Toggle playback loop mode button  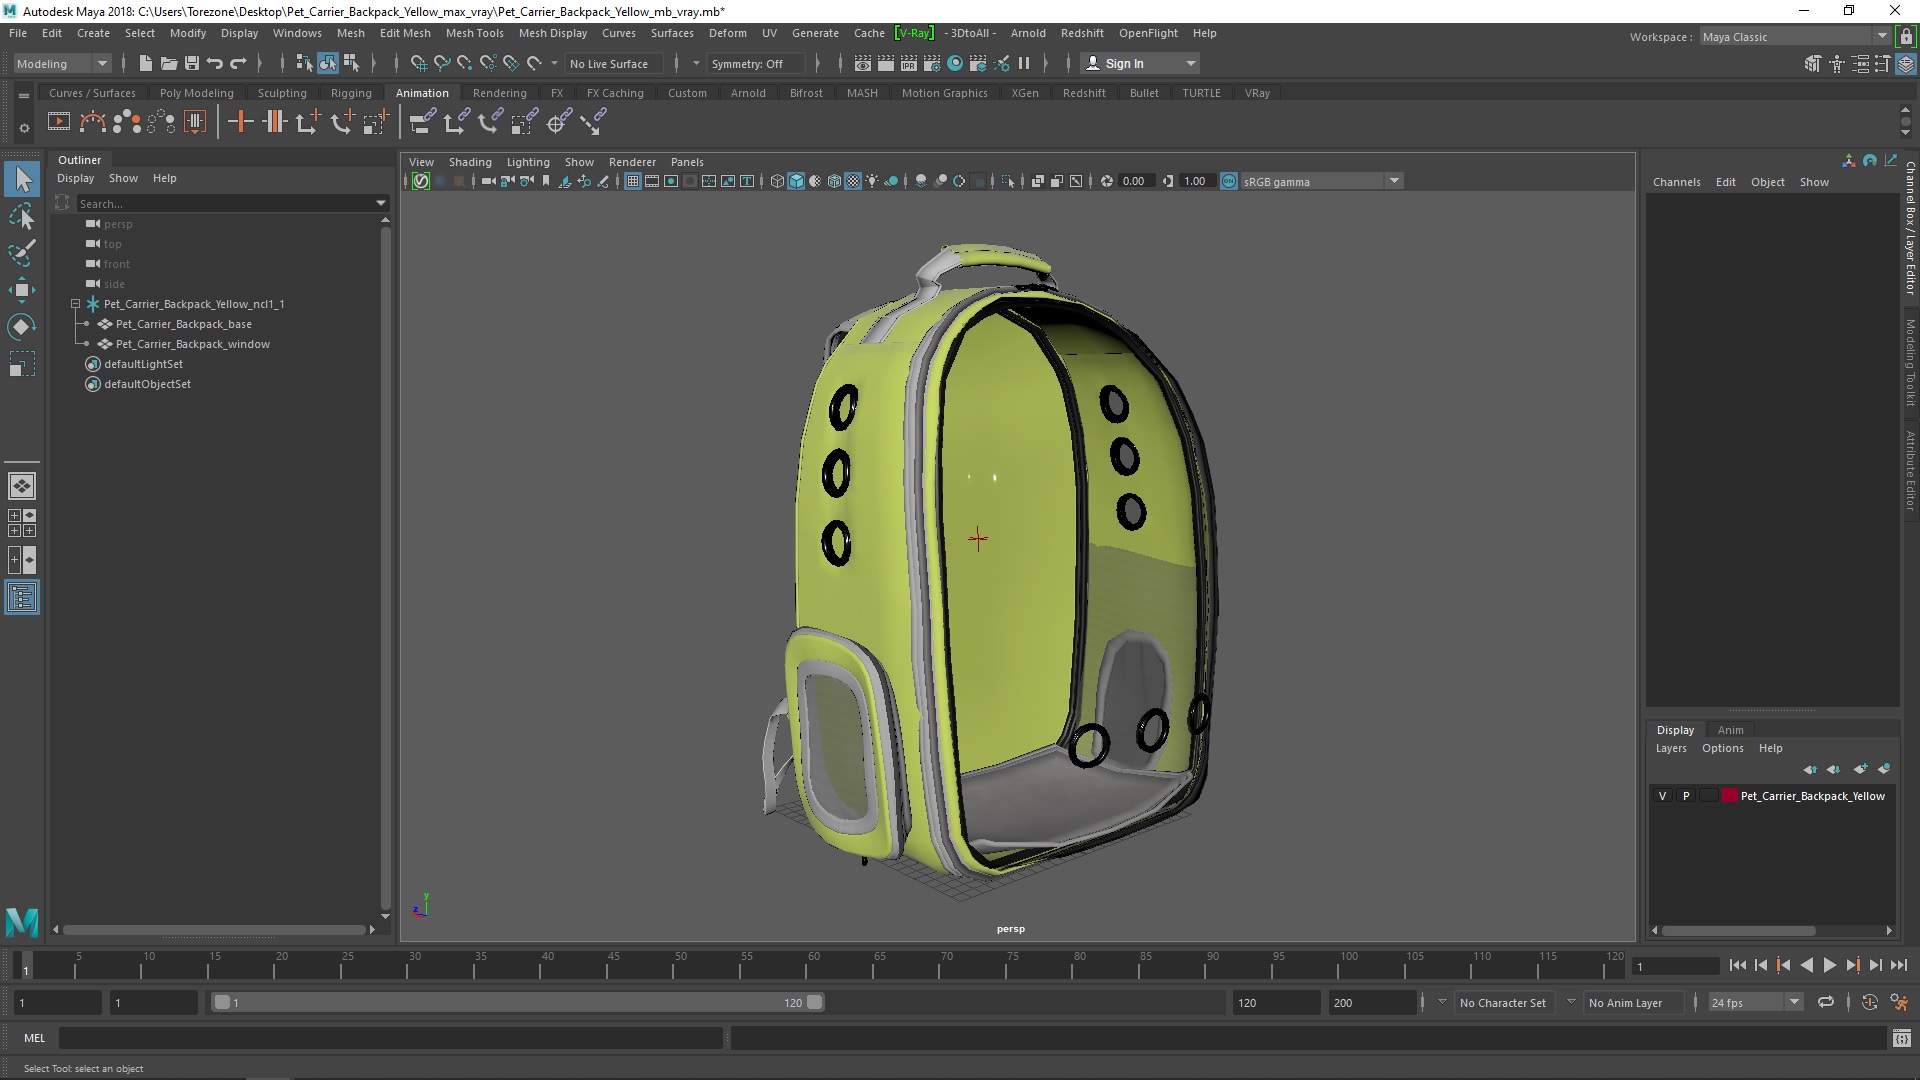(1825, 1002)
